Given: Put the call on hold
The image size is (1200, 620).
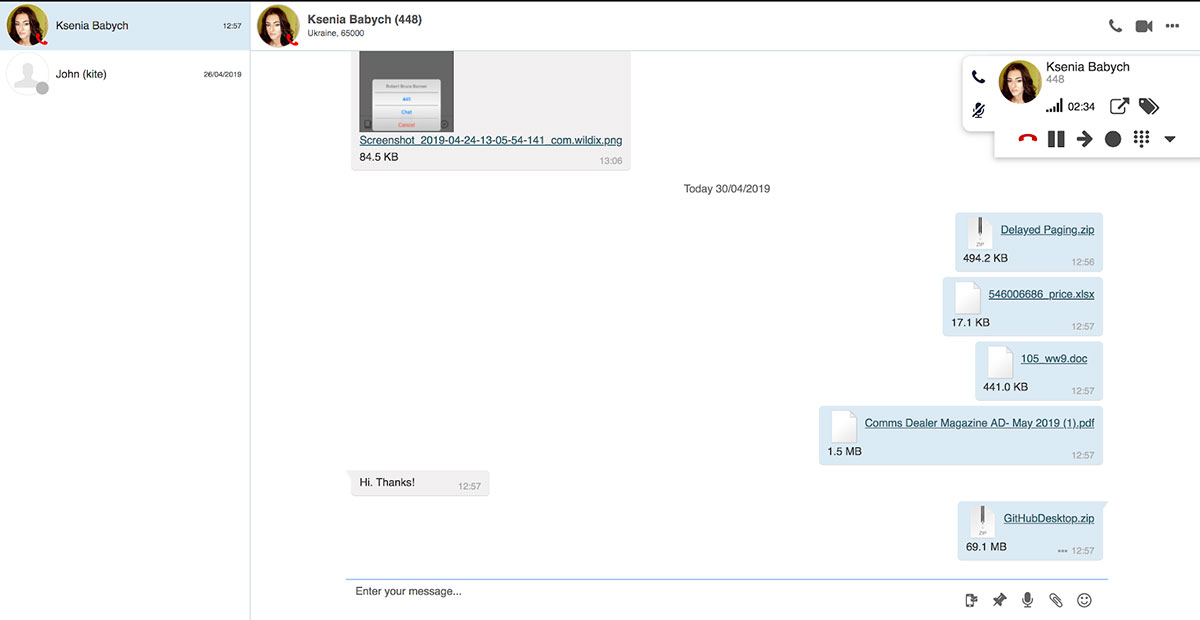Looking at the screenshot, I should [1056, 138].
